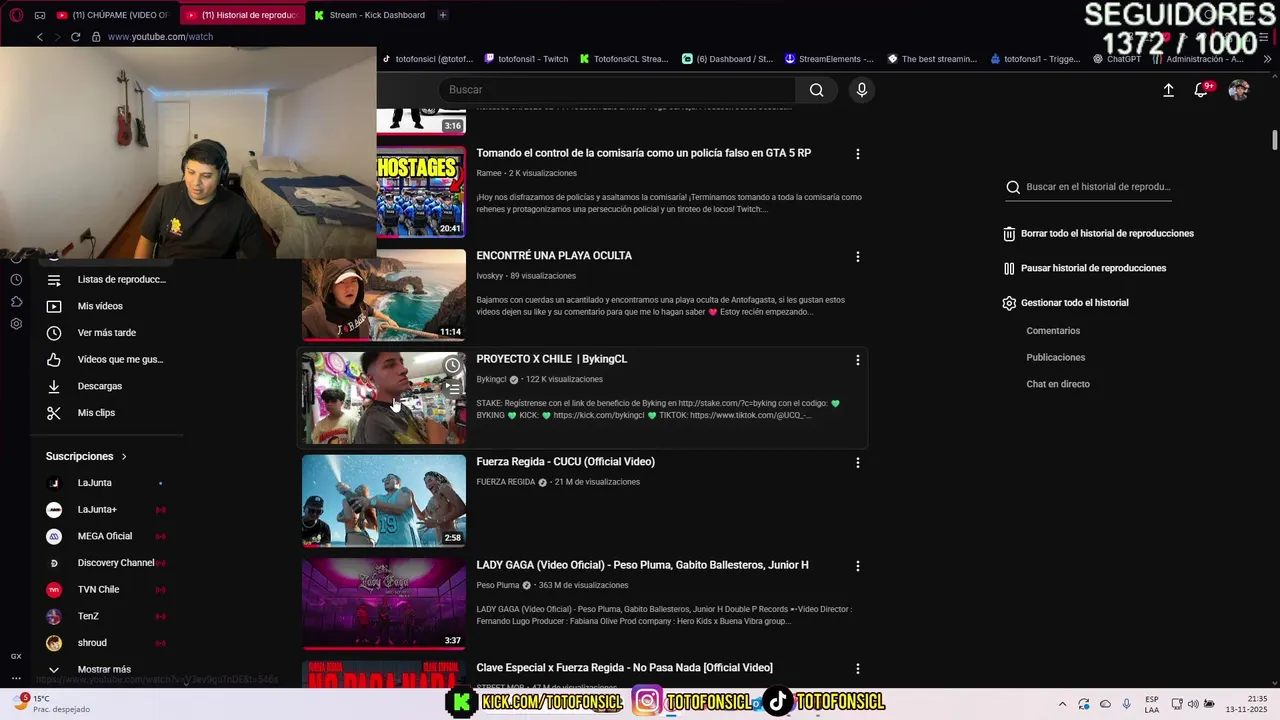Click Pausar historial de reproducciones
This screenshot has height=720, width=1280.
pyautogui.click(x=1085, y=268)
